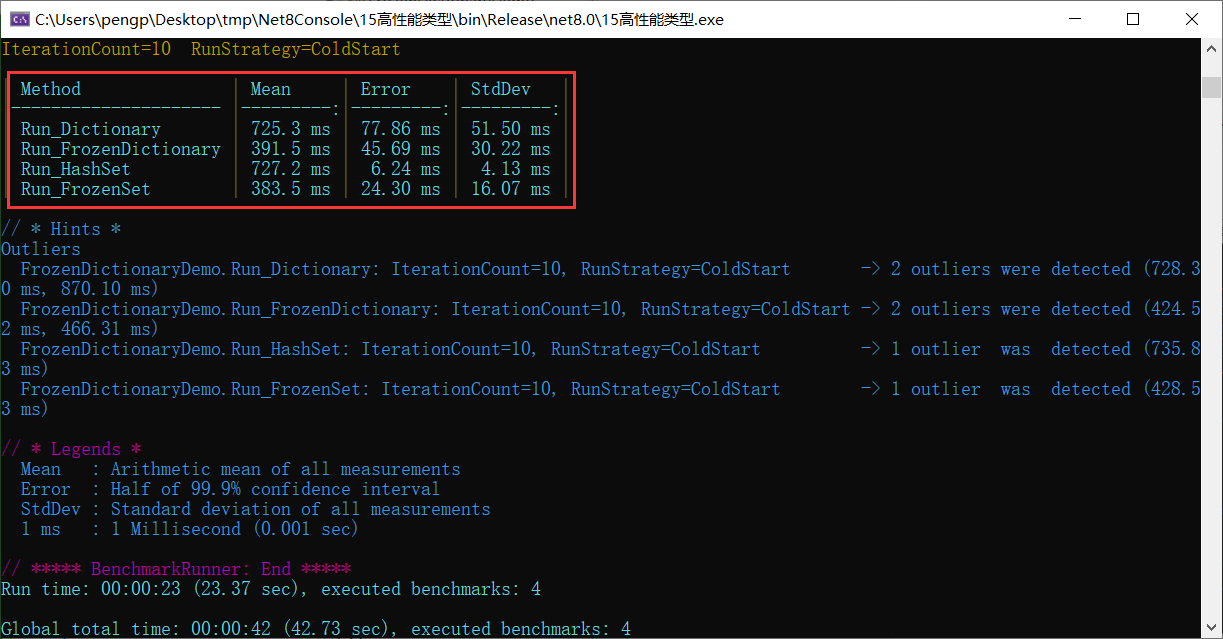Click "Half of 99.9% confidence interval" legend
Screen dimensions: 1223x639
(x=275, y=489)
